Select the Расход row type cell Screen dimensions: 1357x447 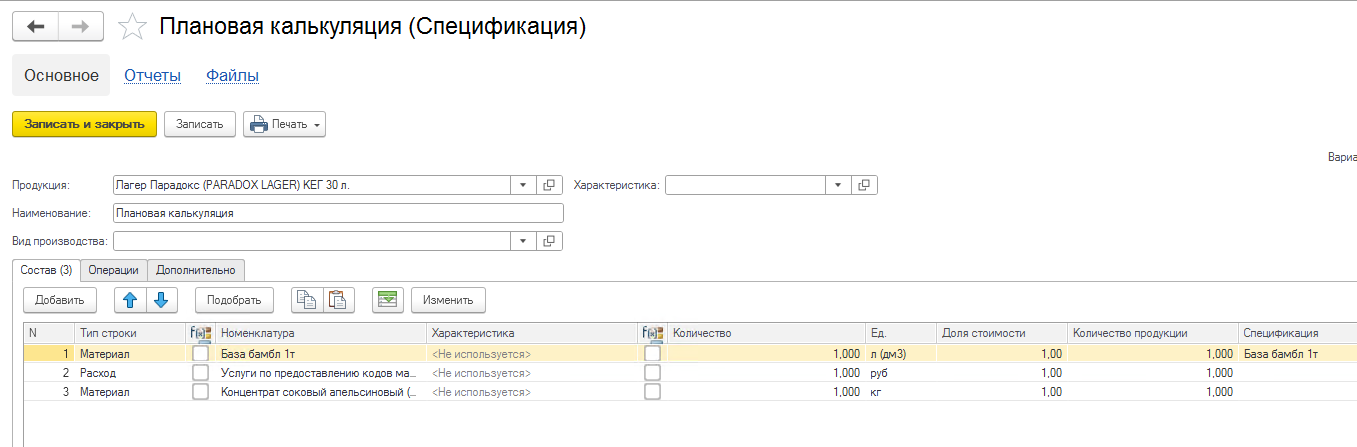click(x=130, y=373)
